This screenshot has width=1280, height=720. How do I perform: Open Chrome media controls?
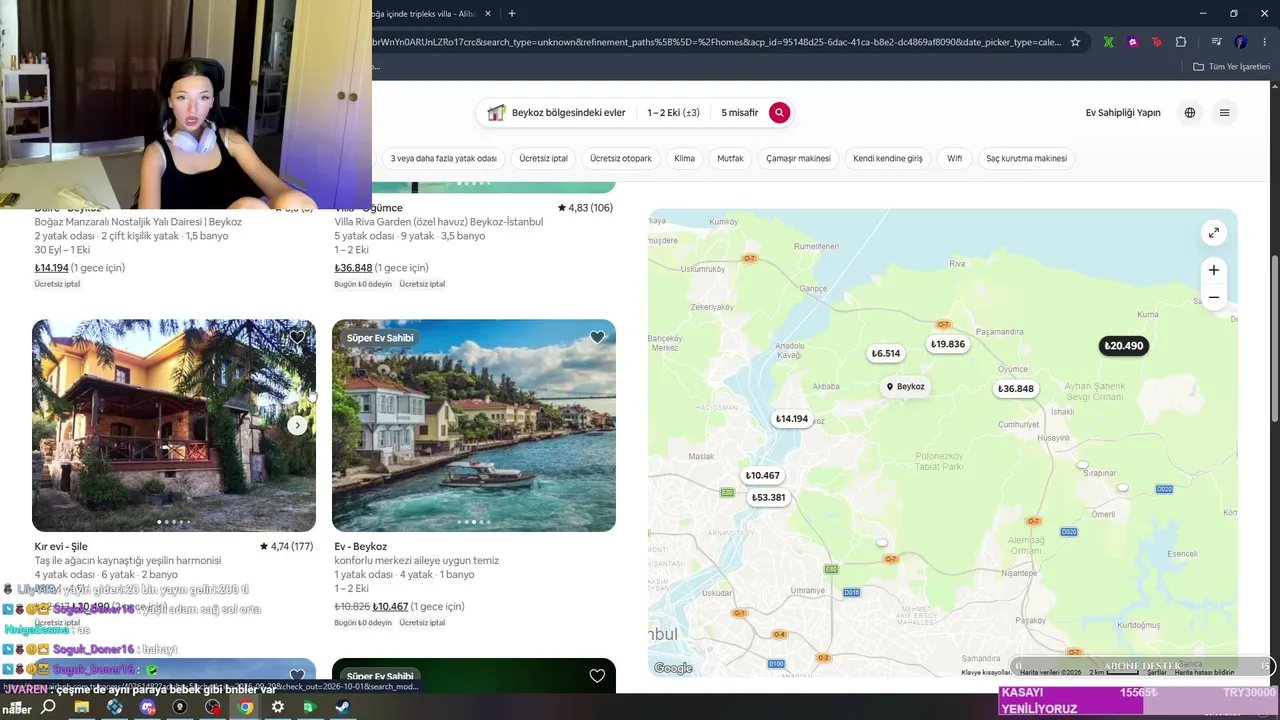(x=1216, y=42)
